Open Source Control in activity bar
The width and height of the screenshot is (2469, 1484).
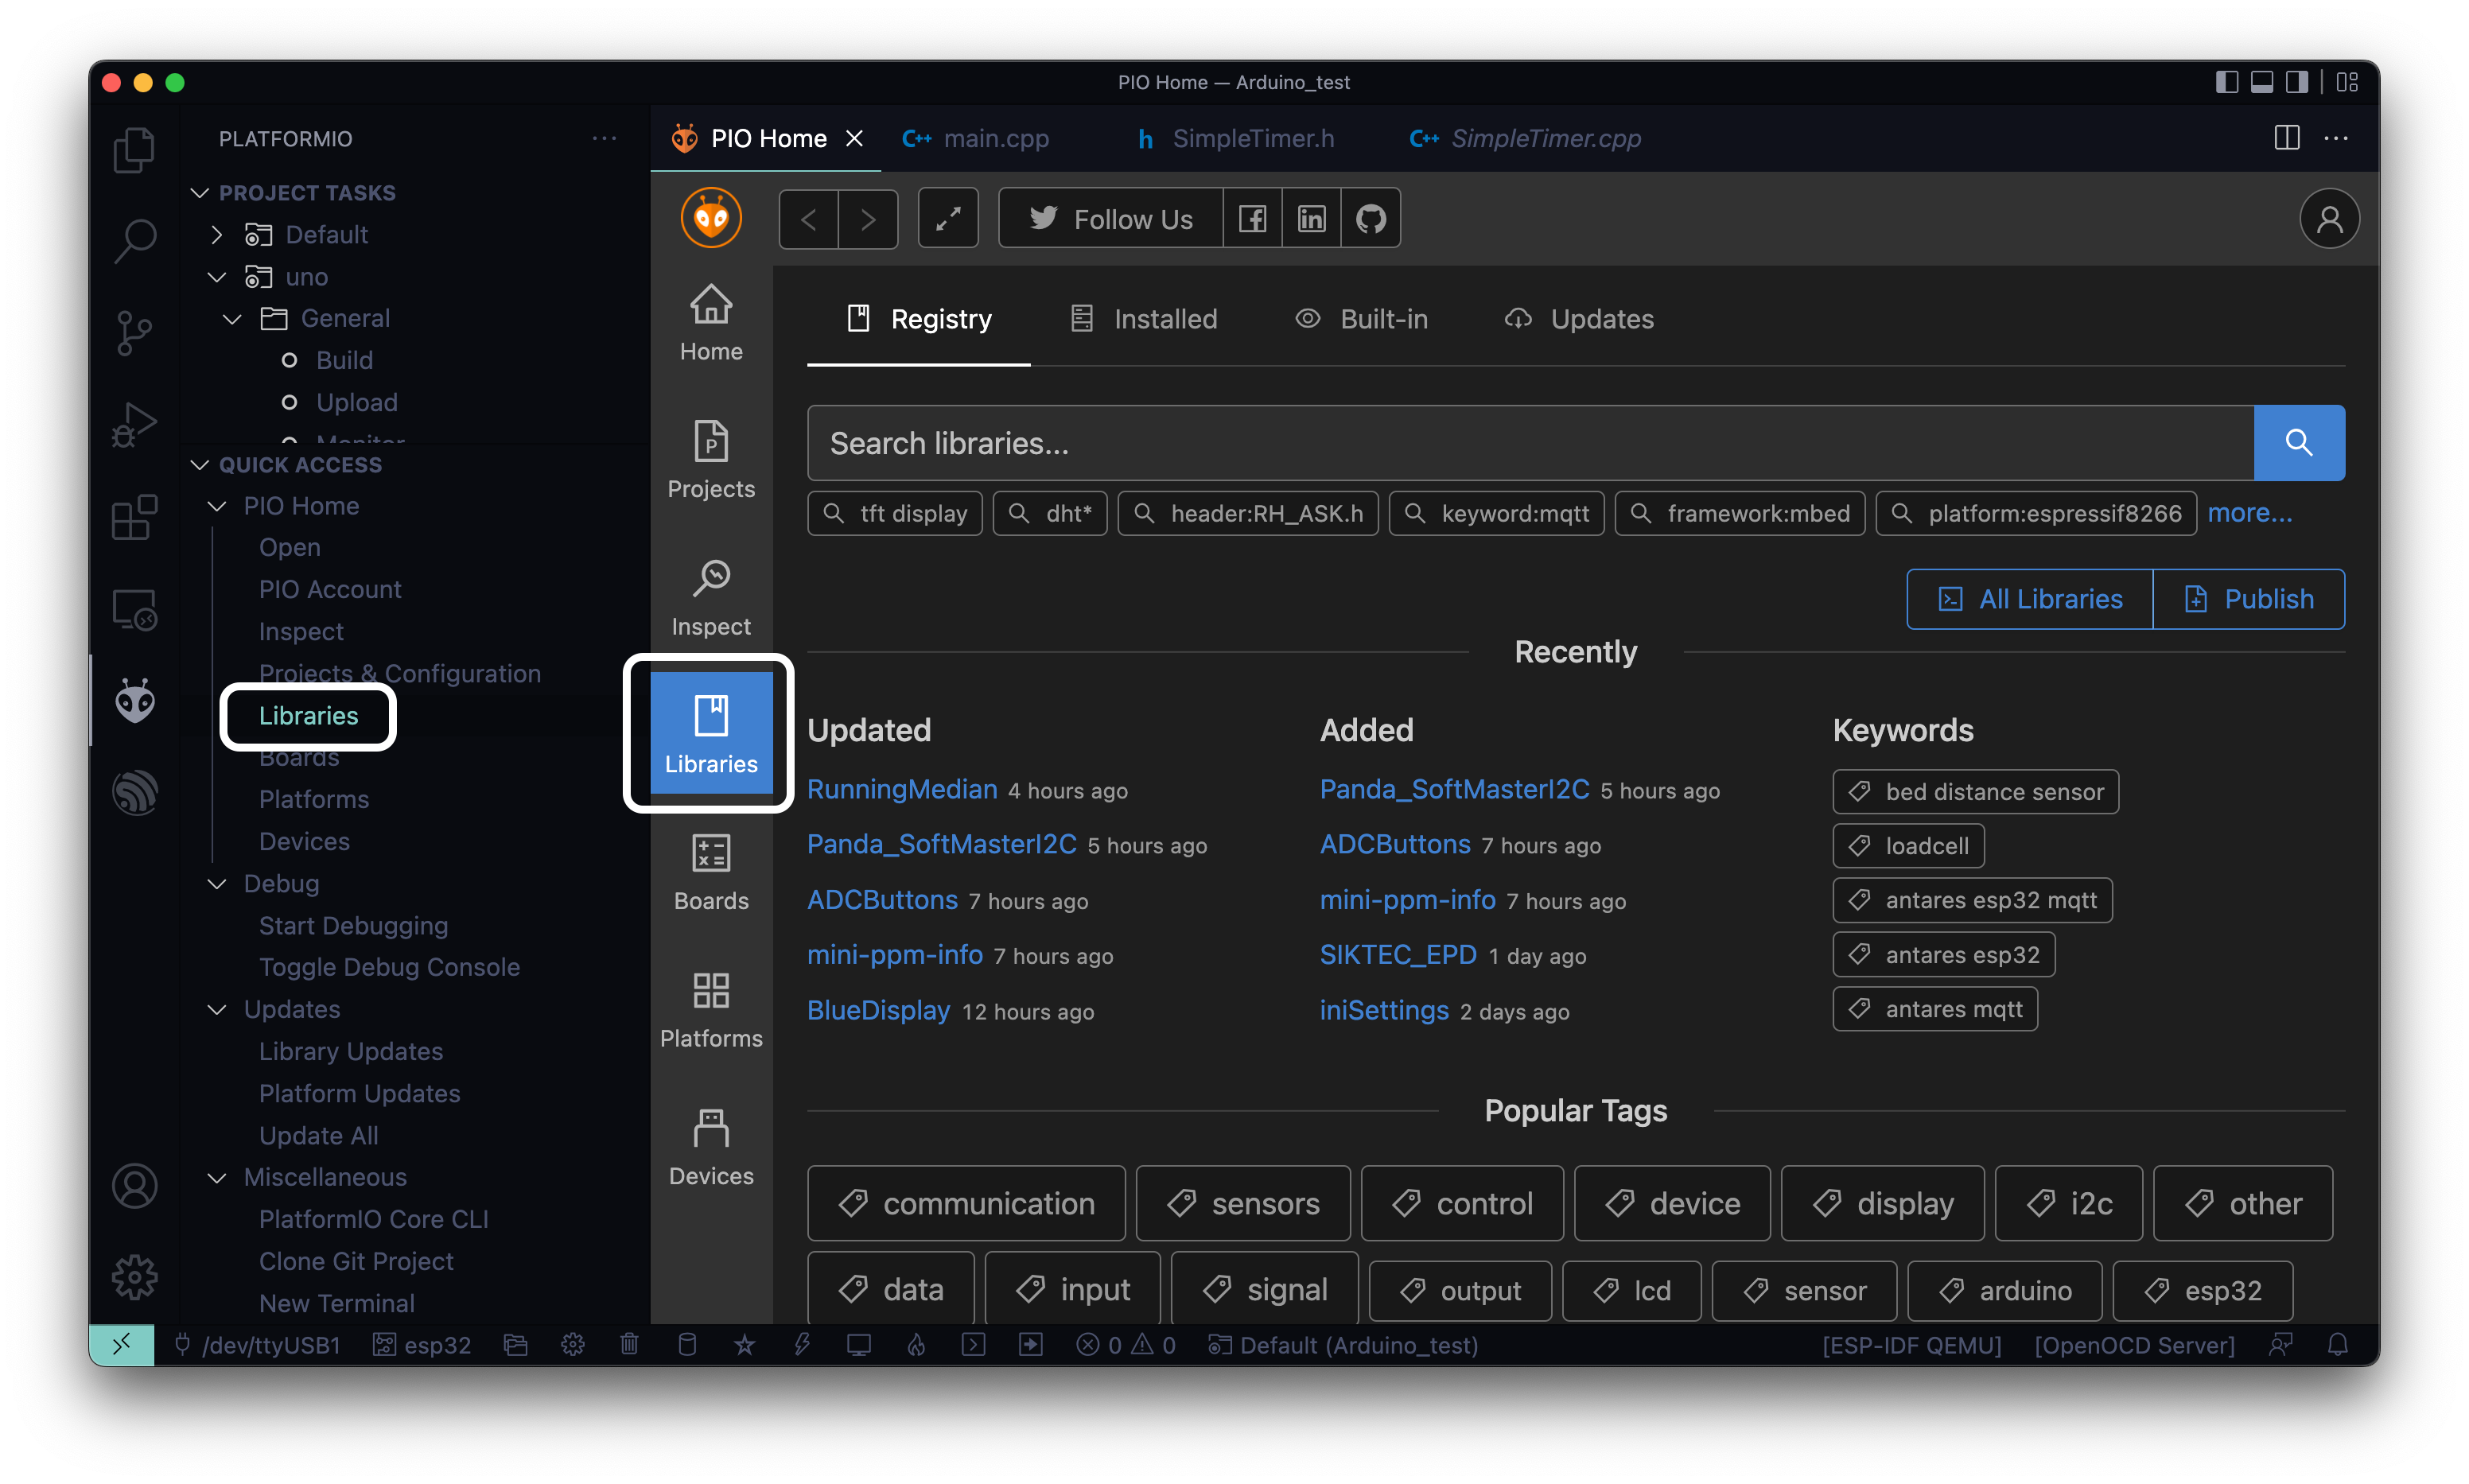134,333
